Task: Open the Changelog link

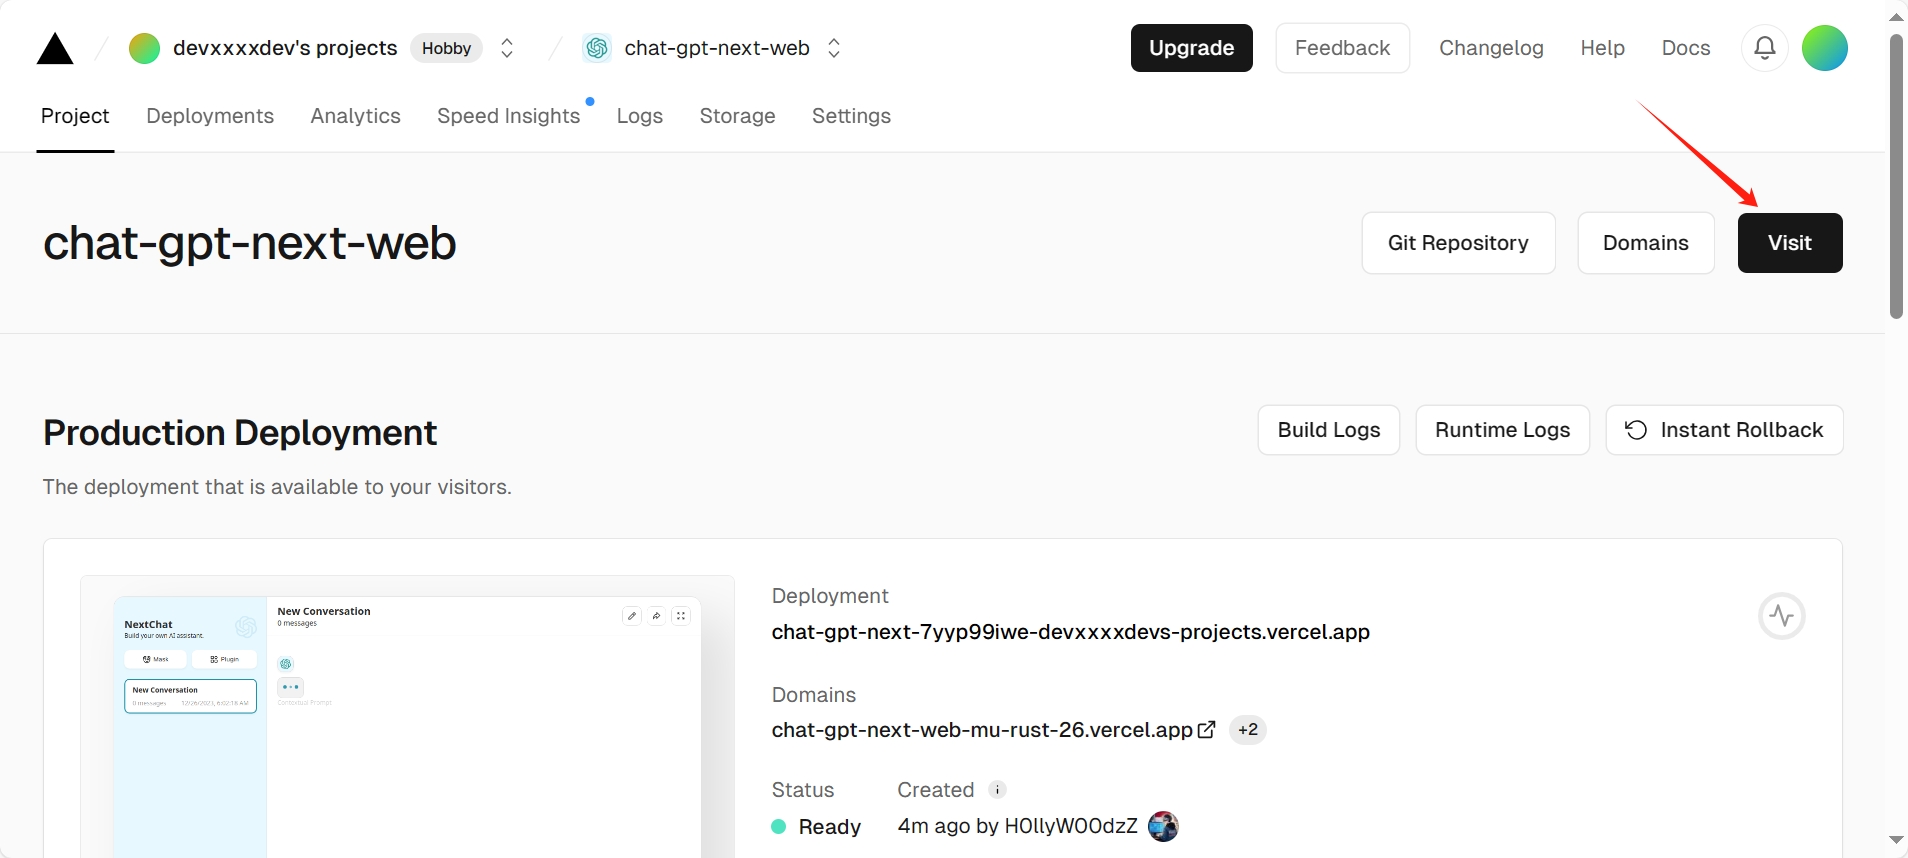Action: (x=1491, y=48)
